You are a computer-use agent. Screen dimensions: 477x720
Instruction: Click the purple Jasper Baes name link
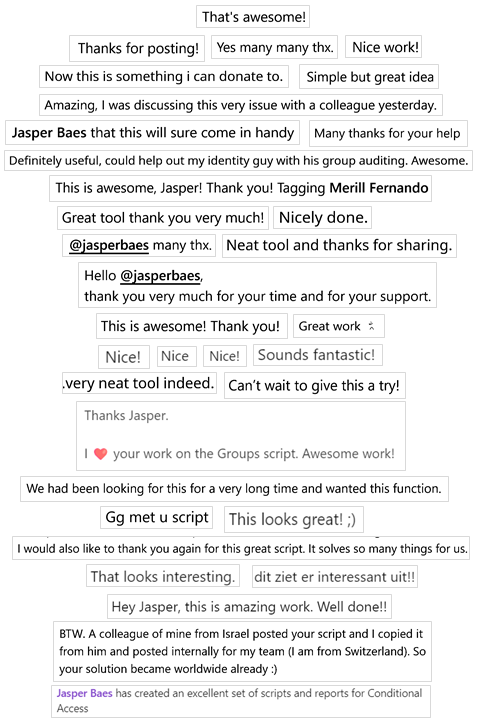click(84, 693)
